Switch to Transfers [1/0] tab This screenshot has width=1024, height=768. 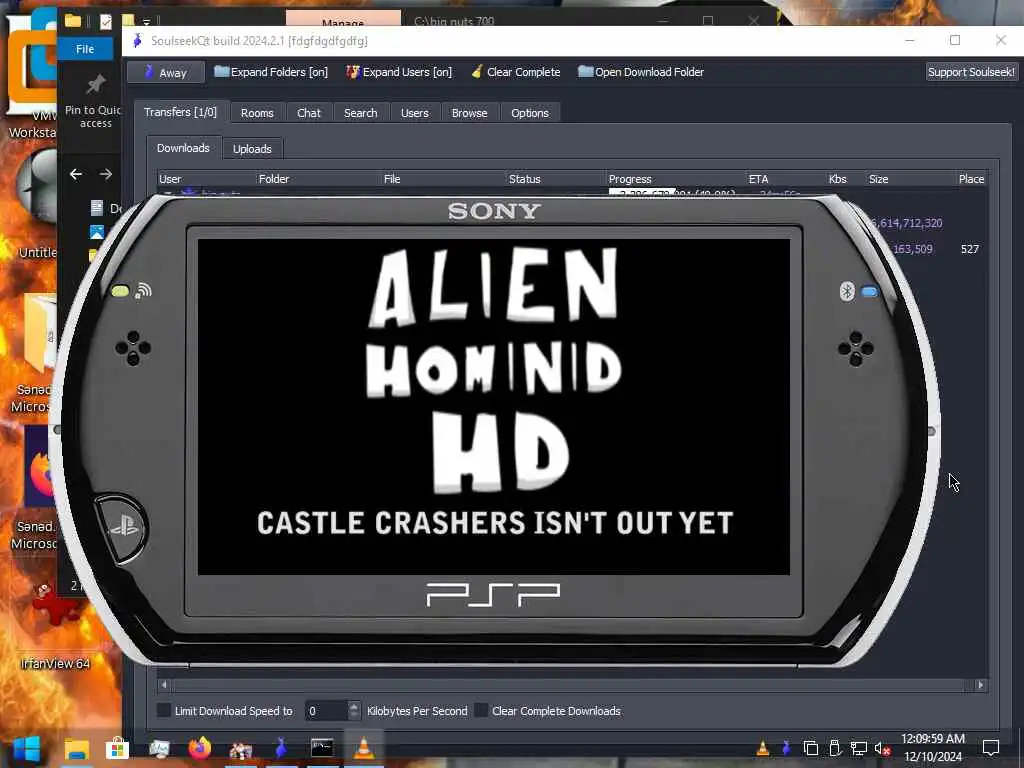[181, 112]
